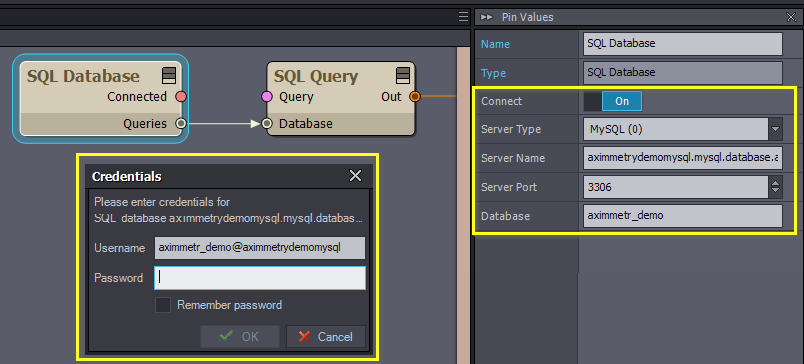Enable the Remember password checkbox
The width and height of the screenshot is (804, 364).
(x=163, y=305)
